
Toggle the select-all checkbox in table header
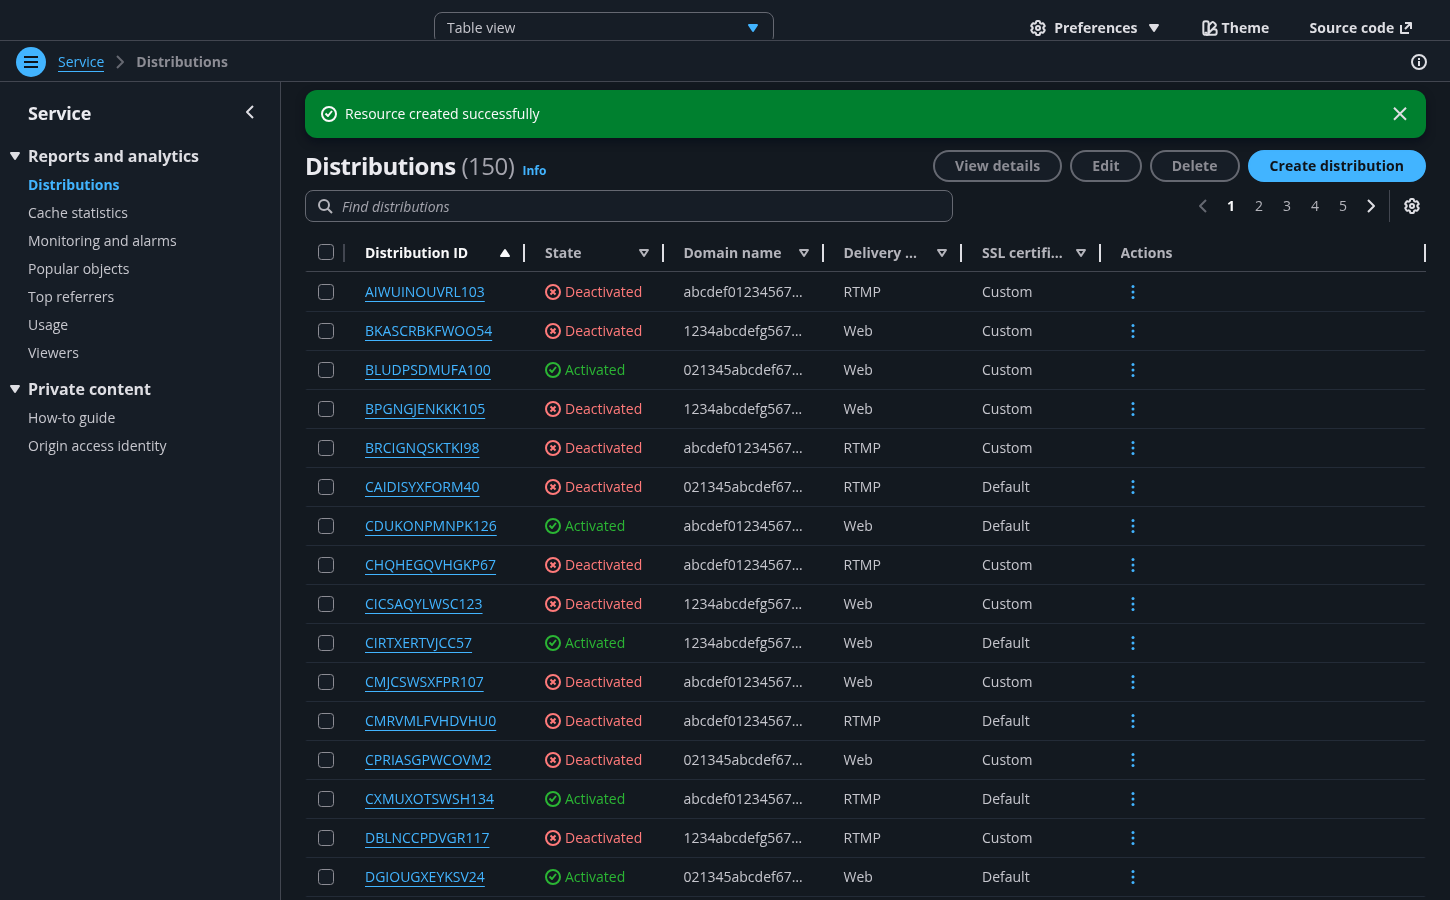point(326,253)
